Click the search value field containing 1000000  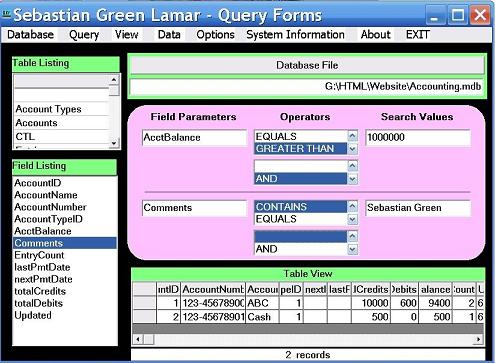(418, 137)
